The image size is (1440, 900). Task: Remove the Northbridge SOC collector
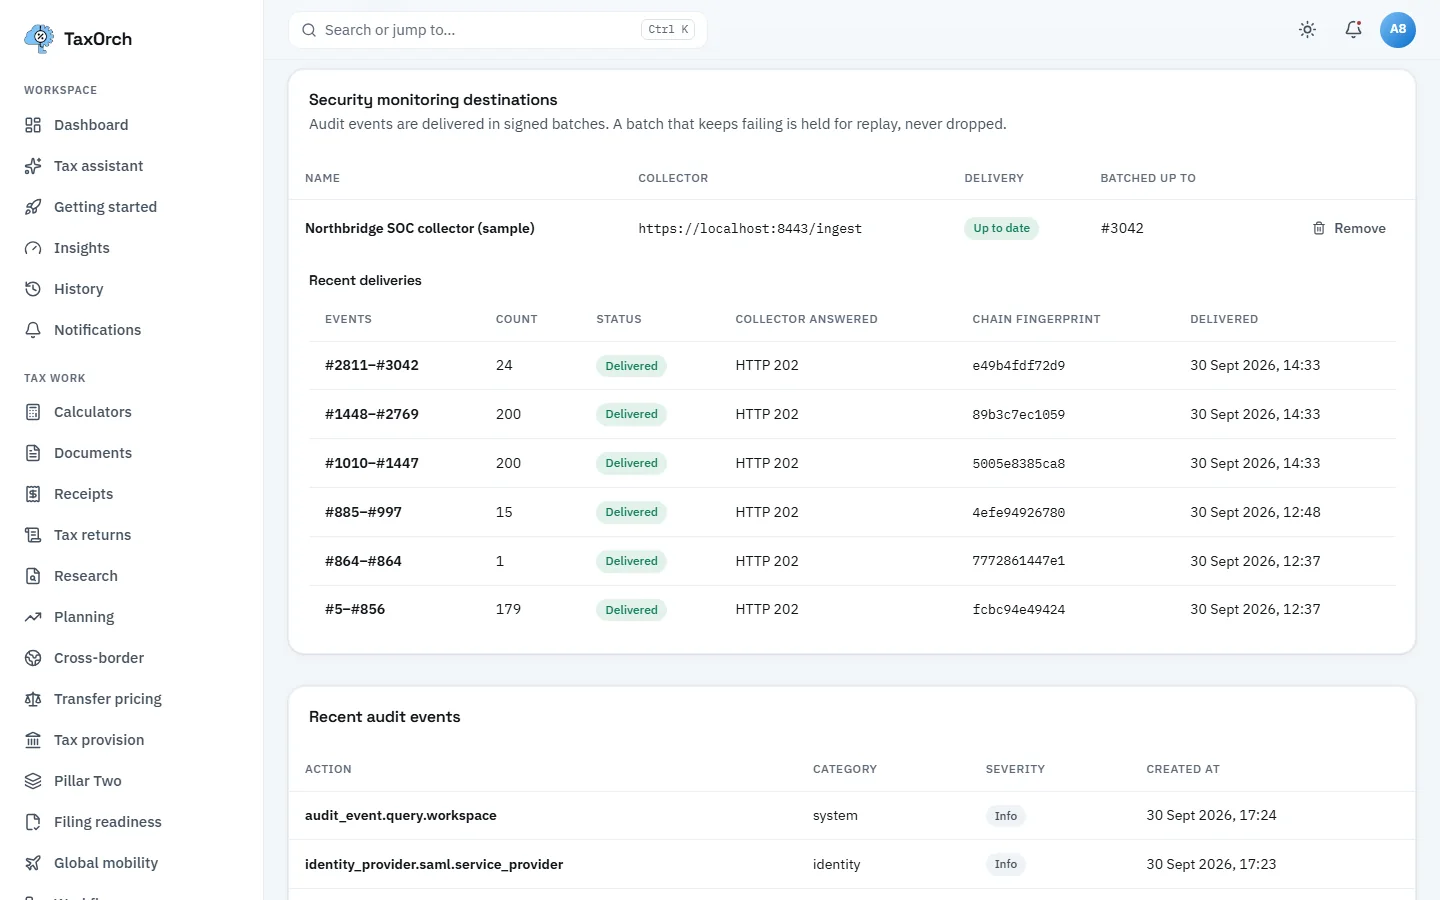1349,228
